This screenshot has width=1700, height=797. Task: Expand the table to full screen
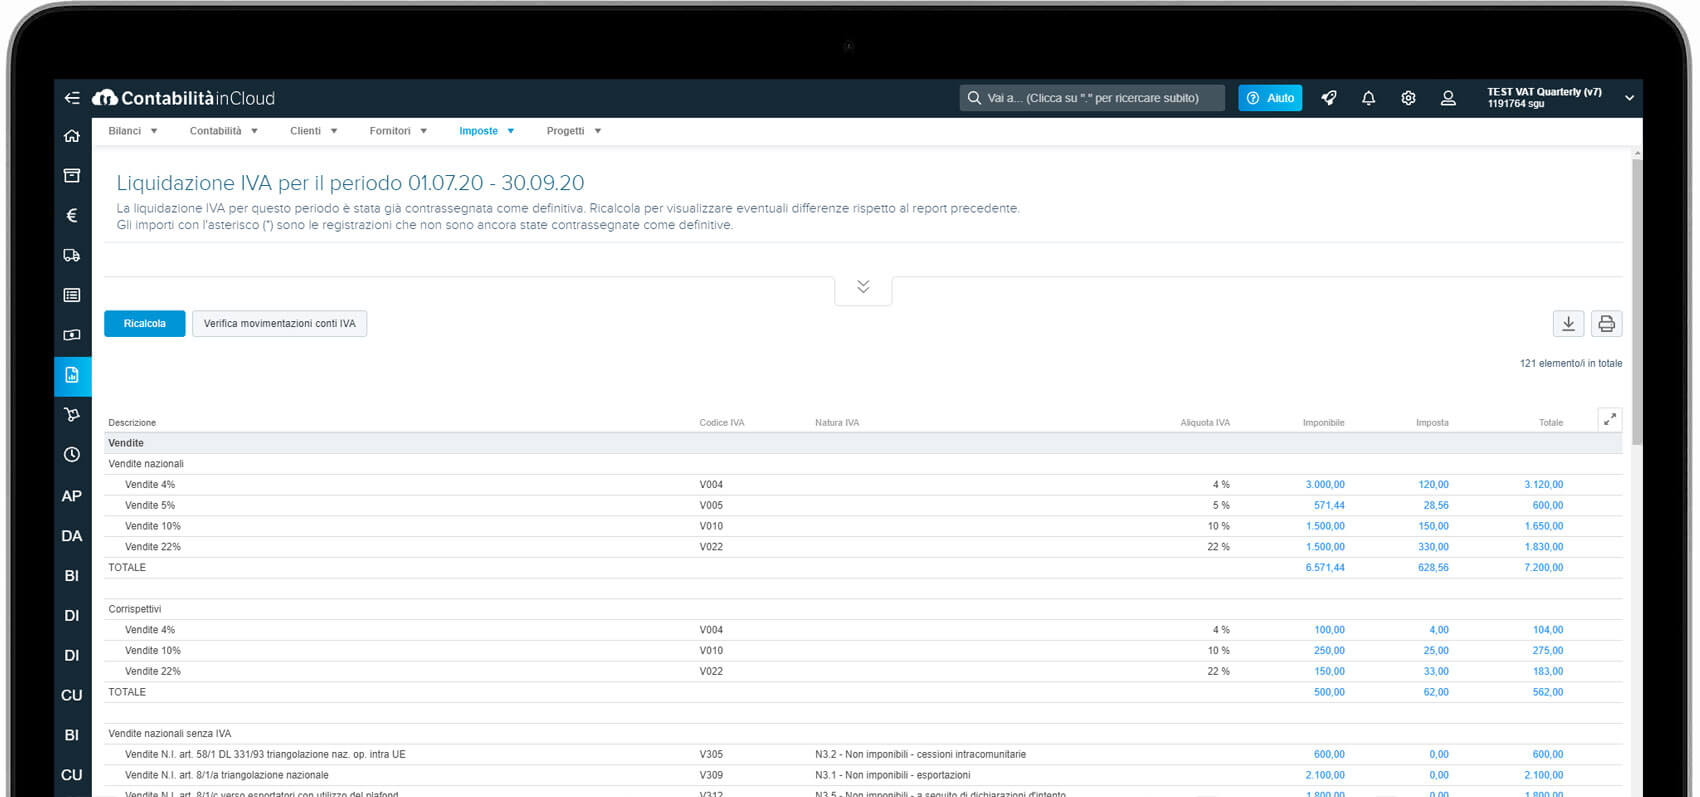pyautogui.click(x=1610, y=420)
